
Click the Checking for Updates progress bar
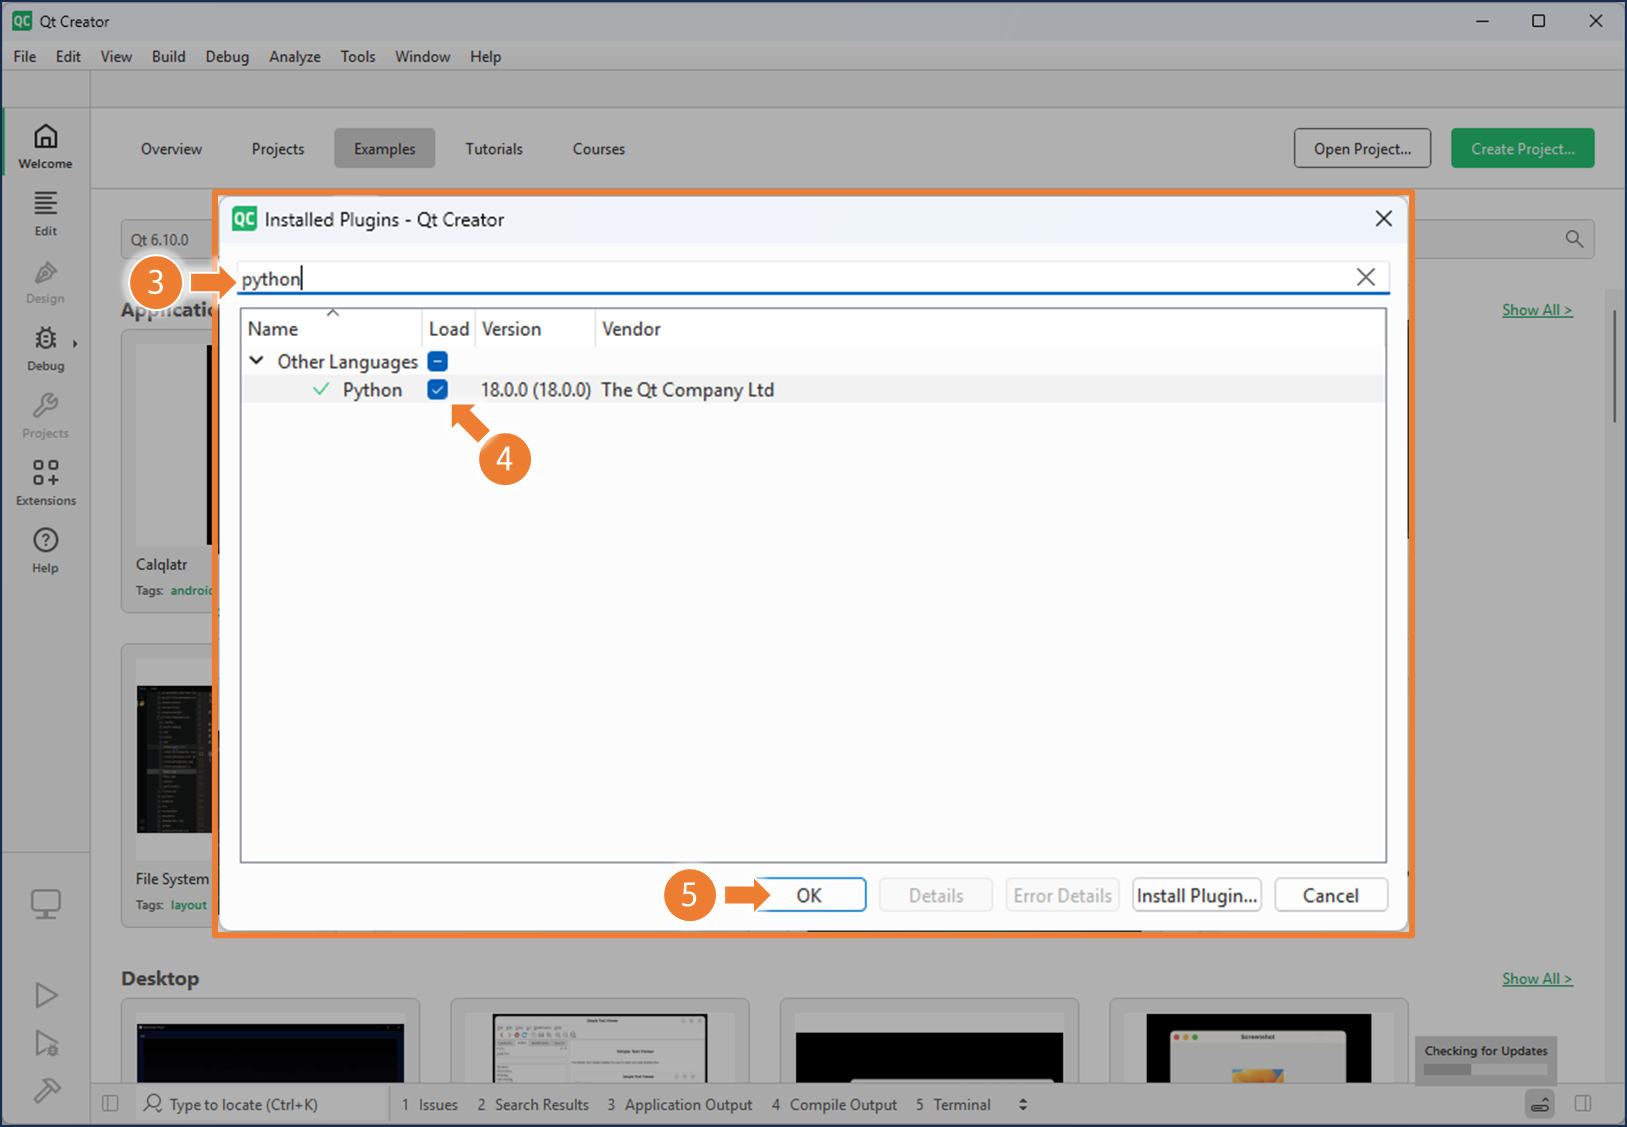click(1486, 1069)
